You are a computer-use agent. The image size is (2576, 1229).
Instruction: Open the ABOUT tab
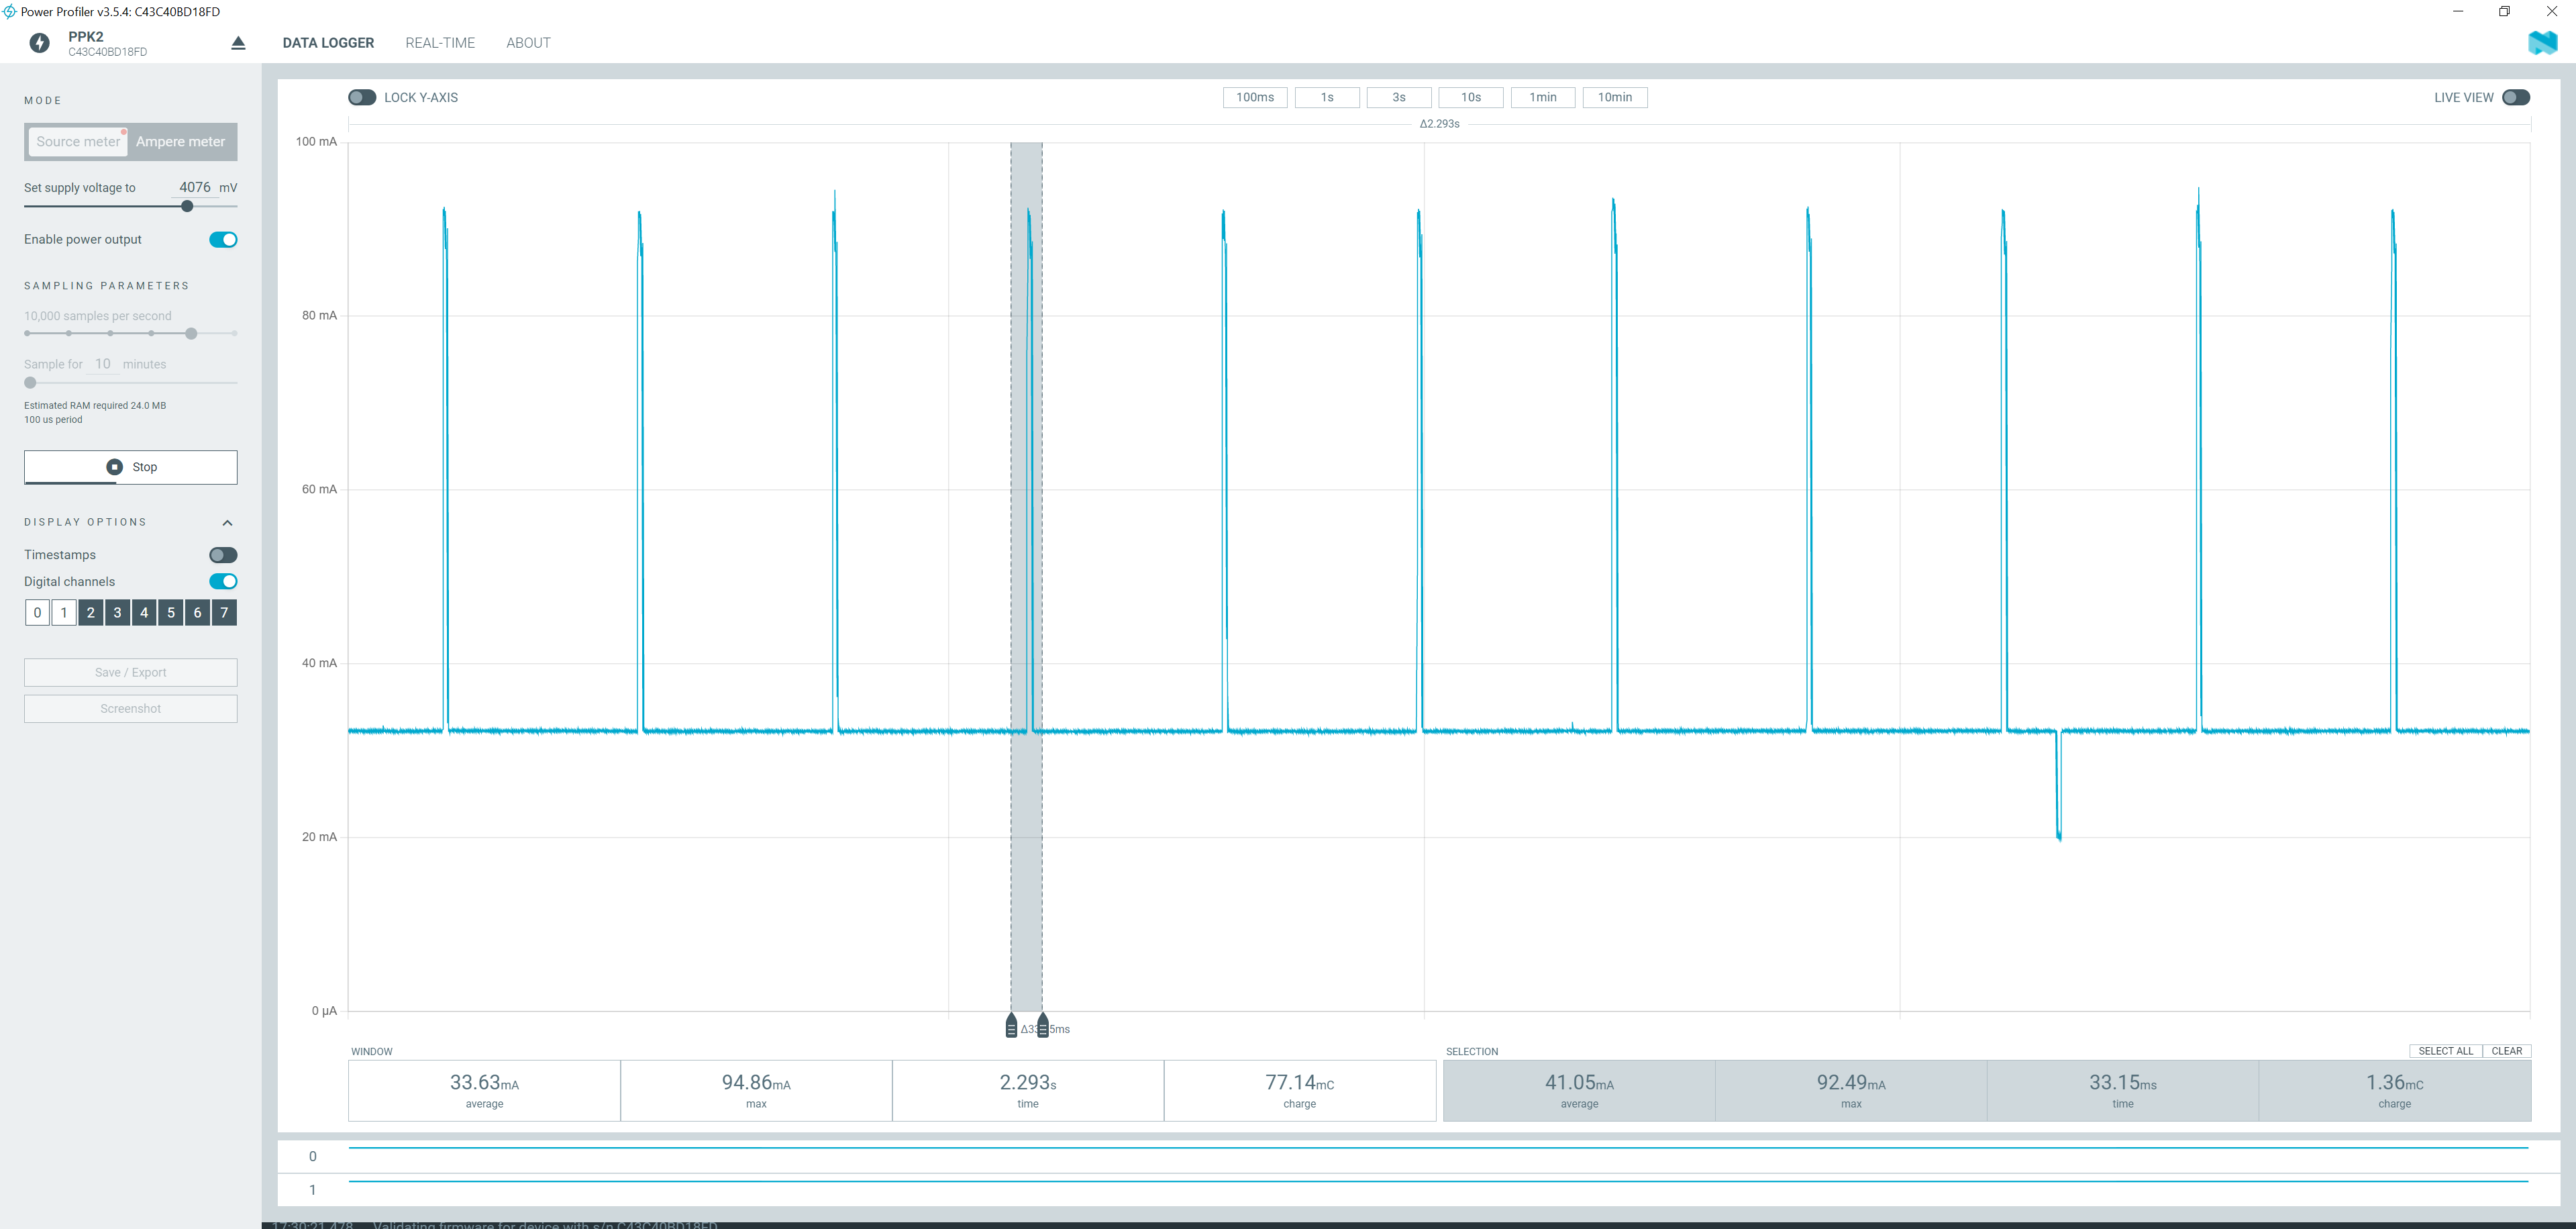click(528, 43)
